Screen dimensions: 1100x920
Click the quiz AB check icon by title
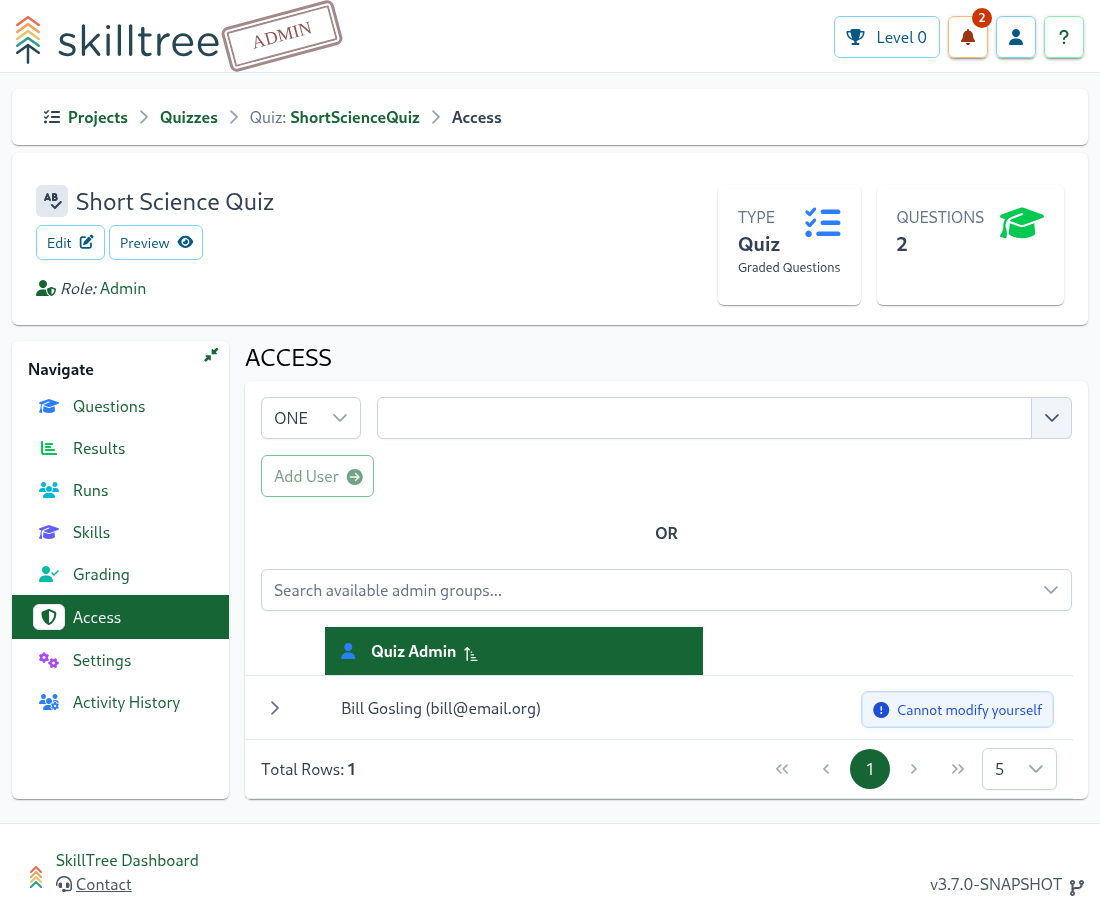[x=52, y=201]
